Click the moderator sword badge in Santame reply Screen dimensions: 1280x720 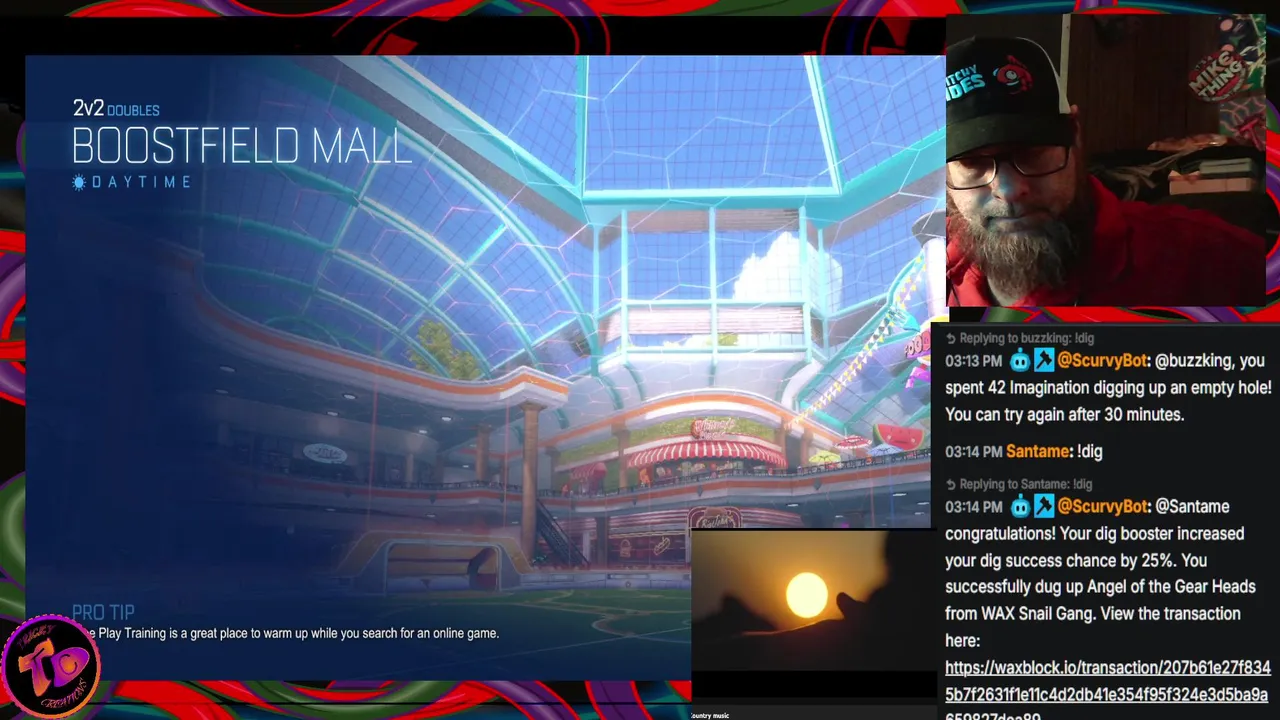pos(1043,507)
